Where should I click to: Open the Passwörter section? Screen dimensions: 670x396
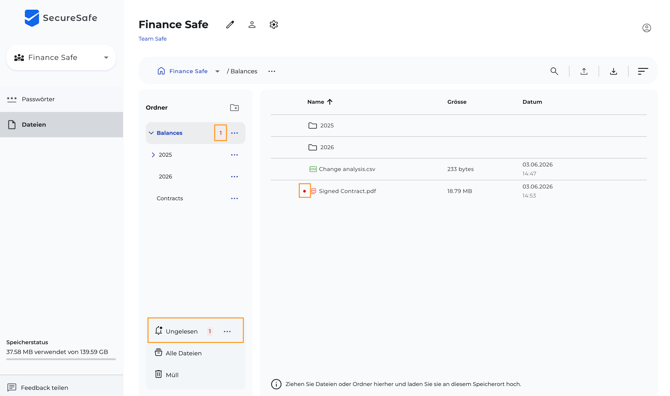tap(62, 99)
